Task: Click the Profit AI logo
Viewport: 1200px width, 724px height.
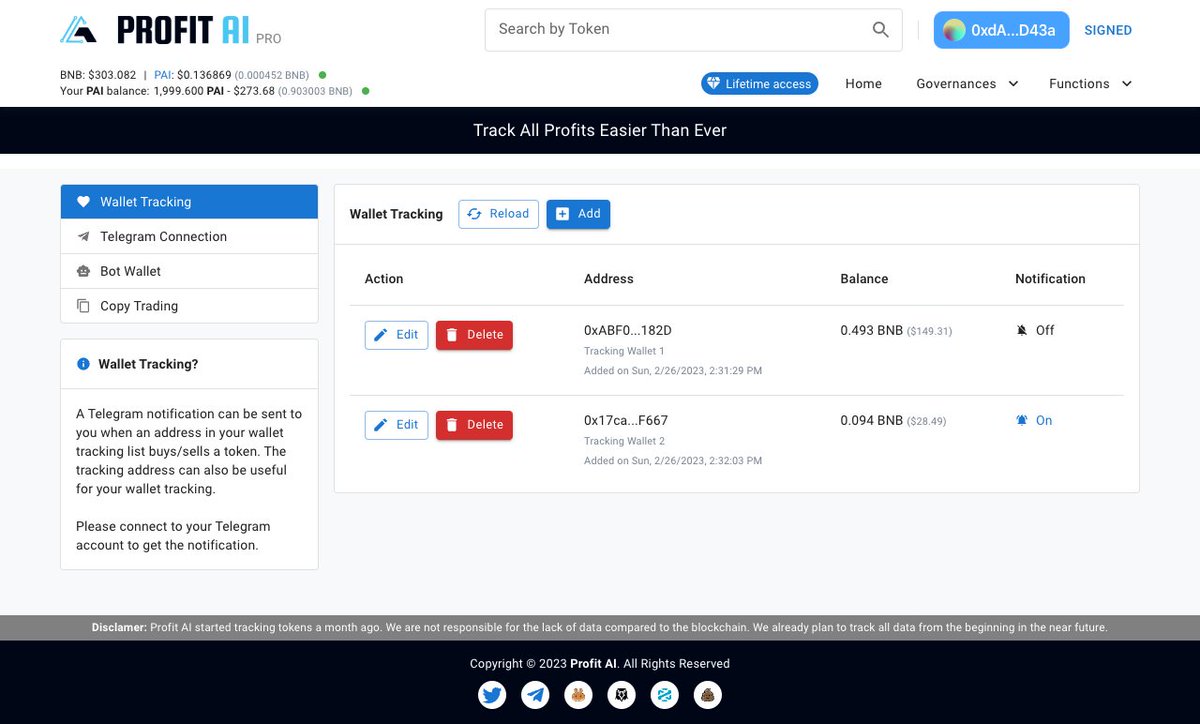Action: (x=170, y=31)
